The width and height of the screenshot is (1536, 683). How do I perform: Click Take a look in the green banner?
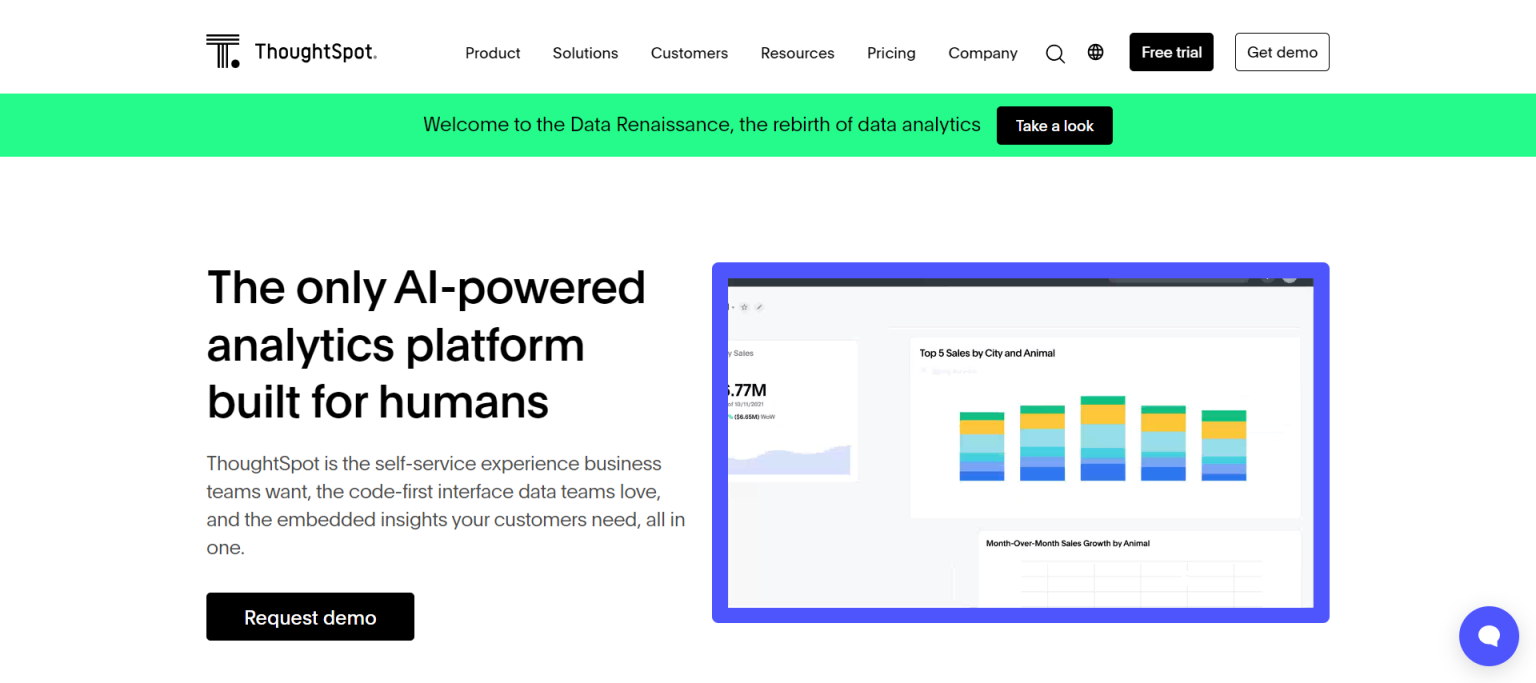click(x=1054, y=125)
